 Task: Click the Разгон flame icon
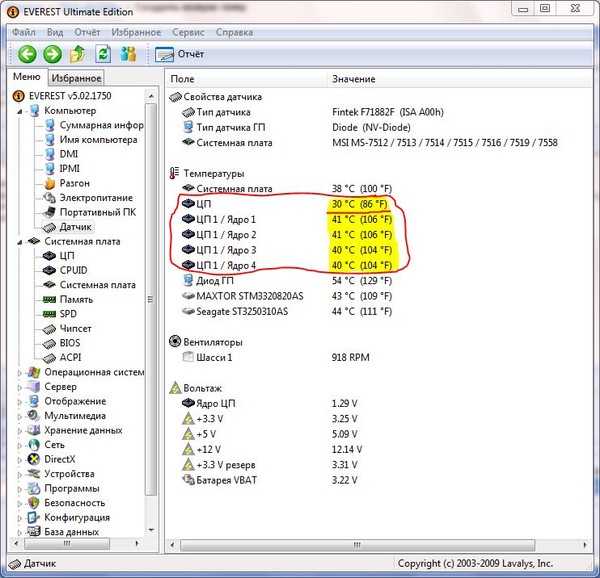point(49,184)
